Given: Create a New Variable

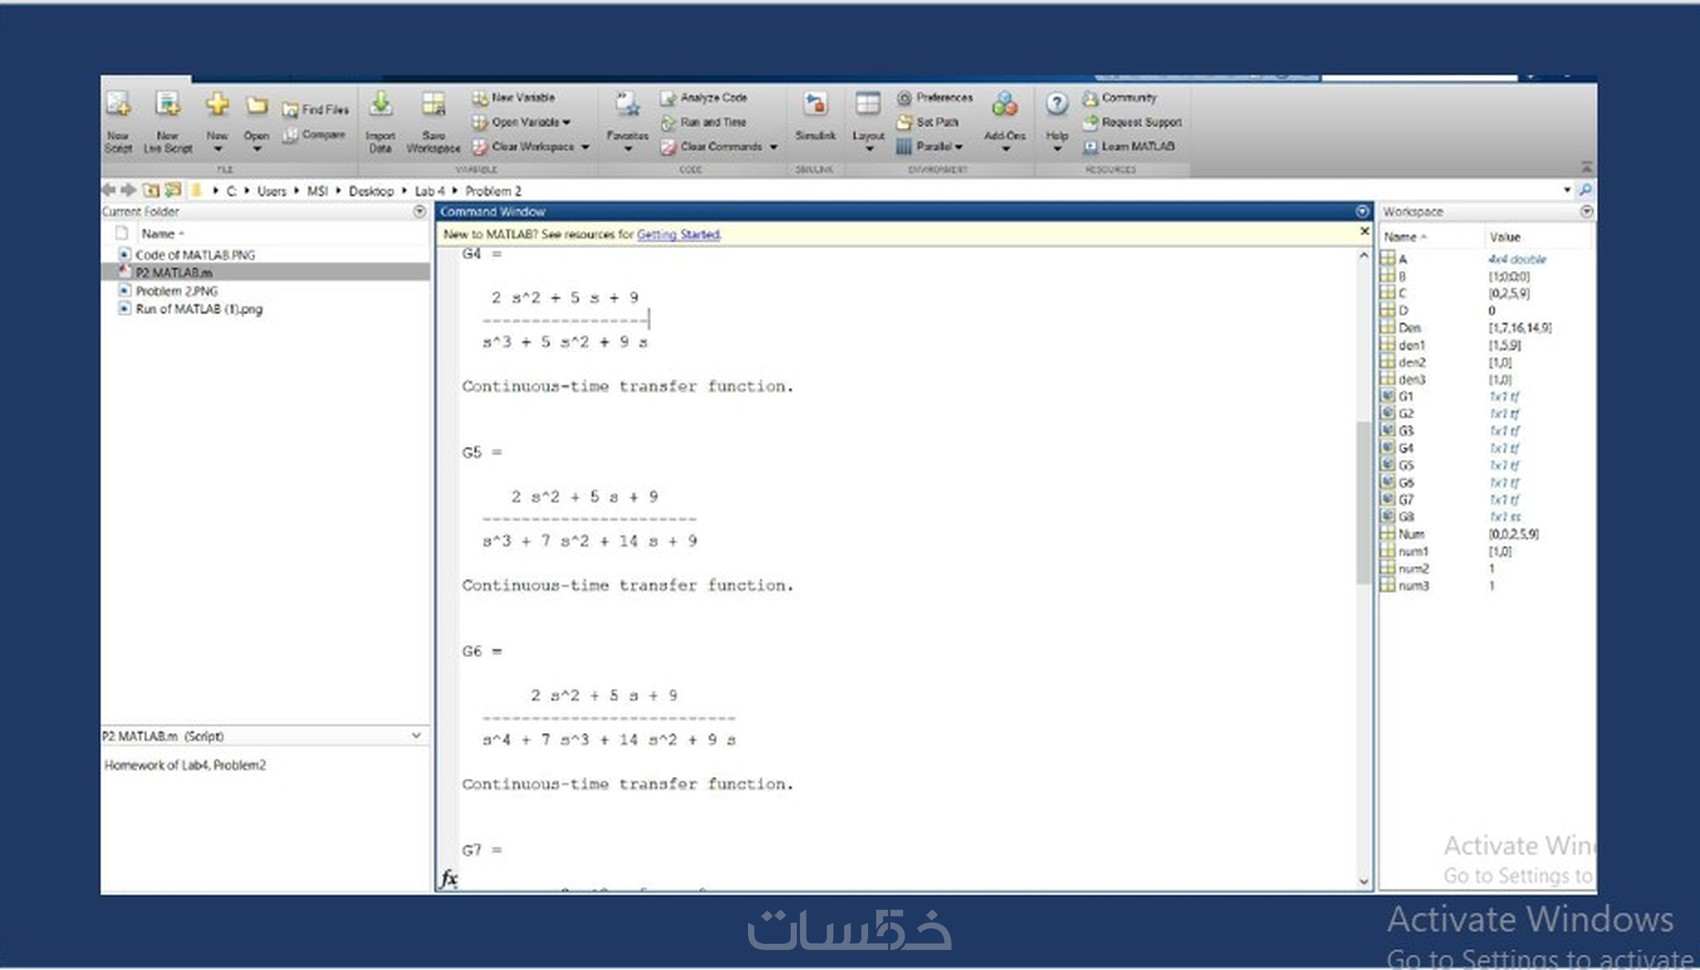Looking at the screenshot, I should tap(513, 98).
